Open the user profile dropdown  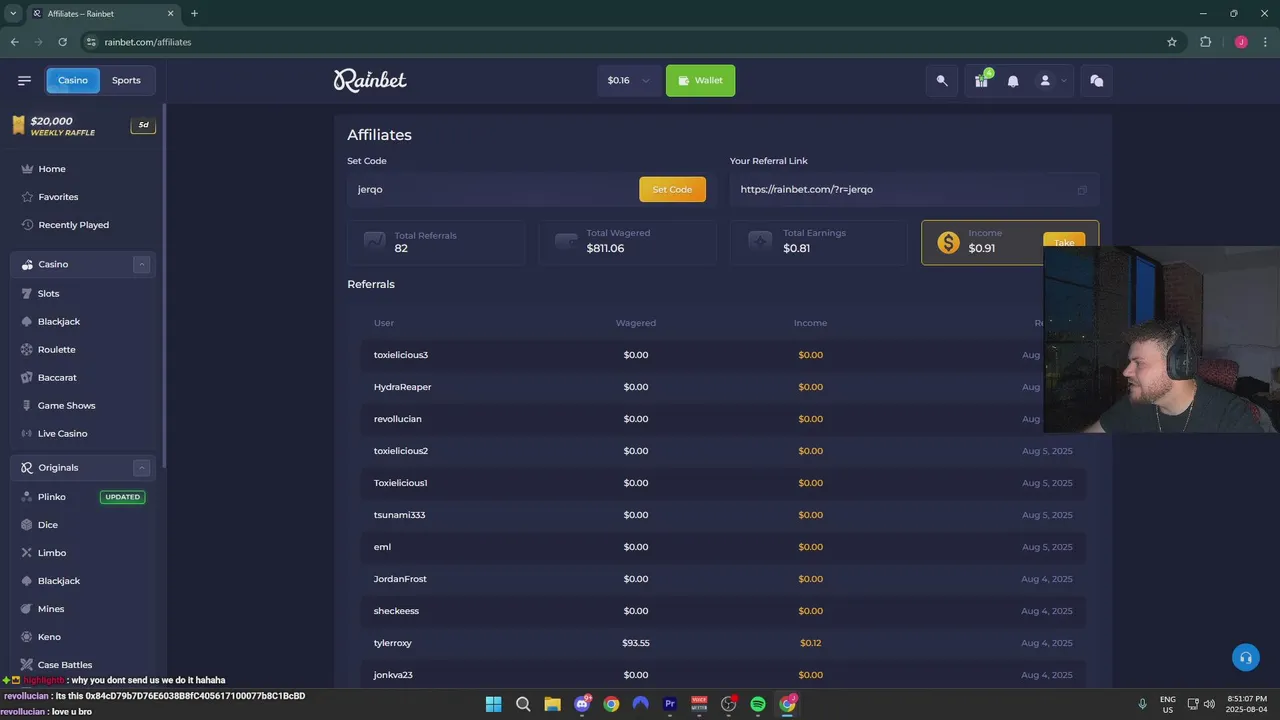click(x=1052, y=81)
